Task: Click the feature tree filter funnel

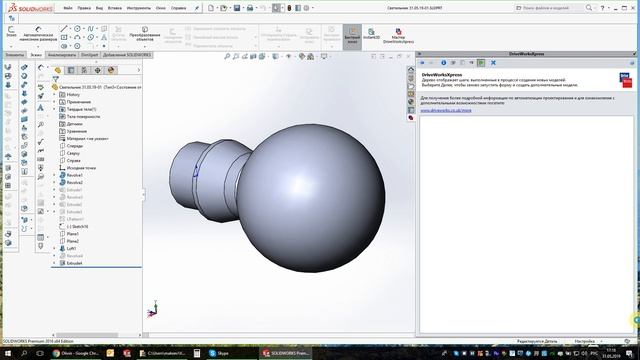Action: tap(56, 80)
